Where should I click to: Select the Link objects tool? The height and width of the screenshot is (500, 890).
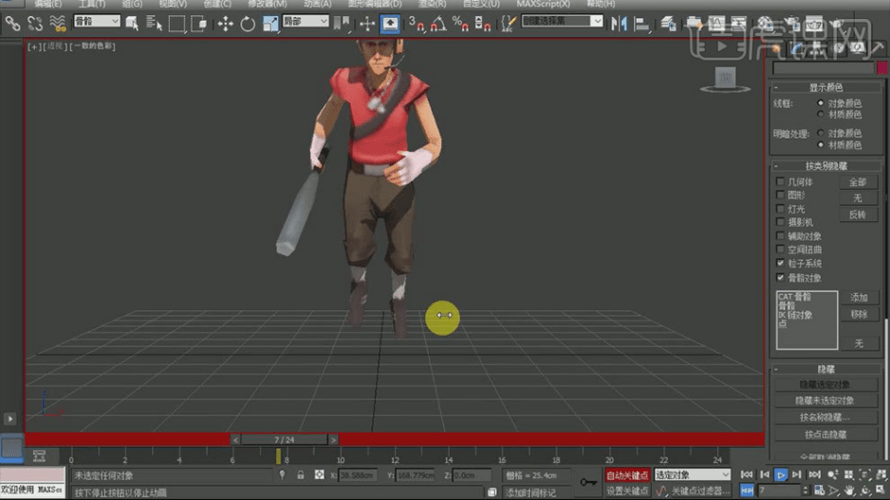point(12,23)
